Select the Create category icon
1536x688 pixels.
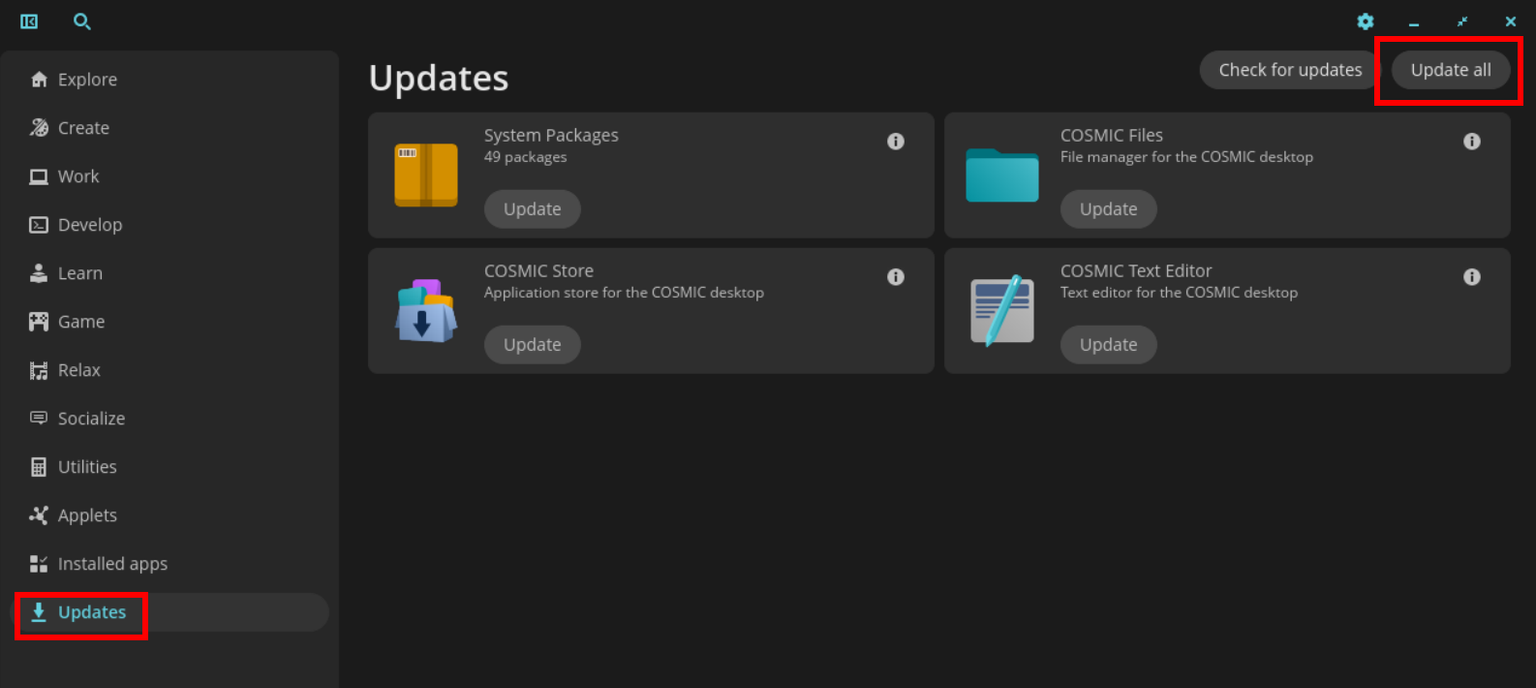point(38,127)
